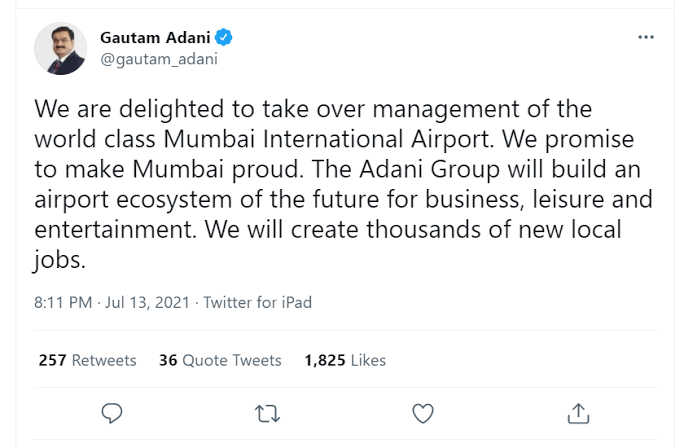See who gave the 1,825 Likes
This screenshot has width=684, height=448.
345,360
